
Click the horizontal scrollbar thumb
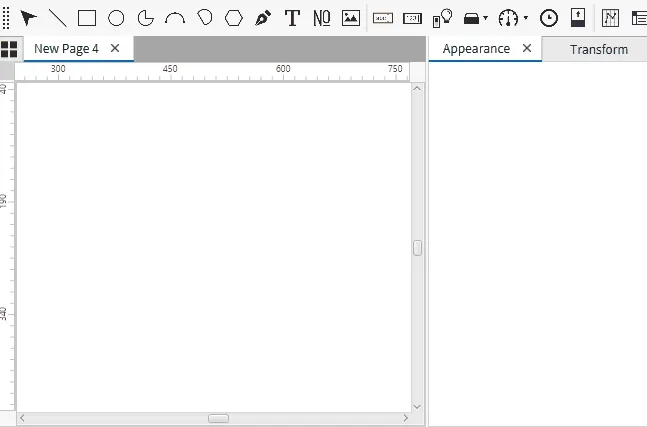click(x=218, y=418)
